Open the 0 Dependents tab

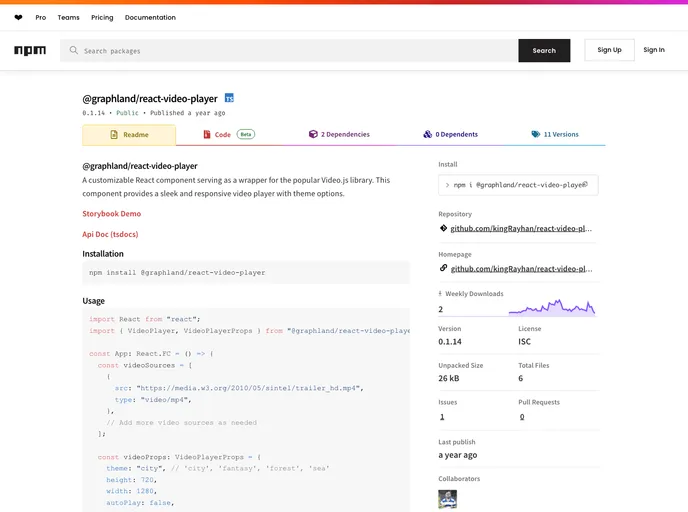[451, 134]
